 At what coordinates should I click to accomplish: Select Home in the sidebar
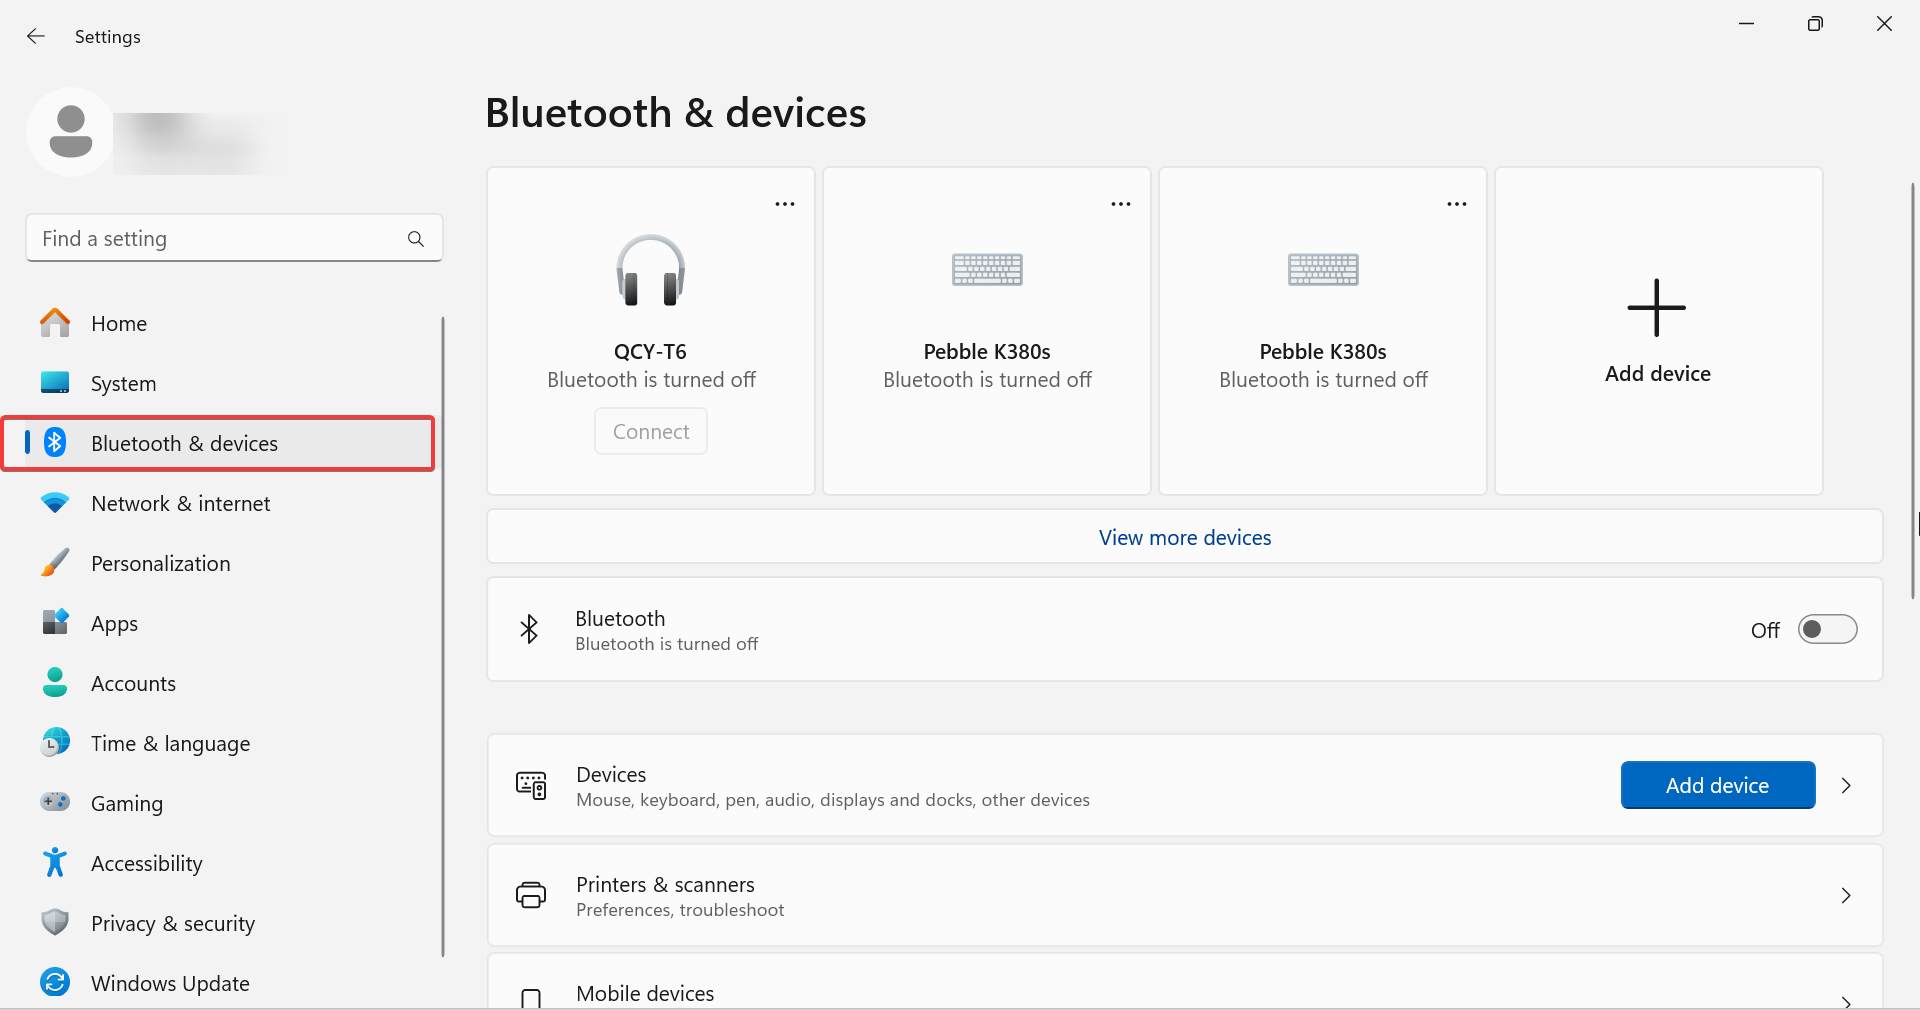point(118,323)
